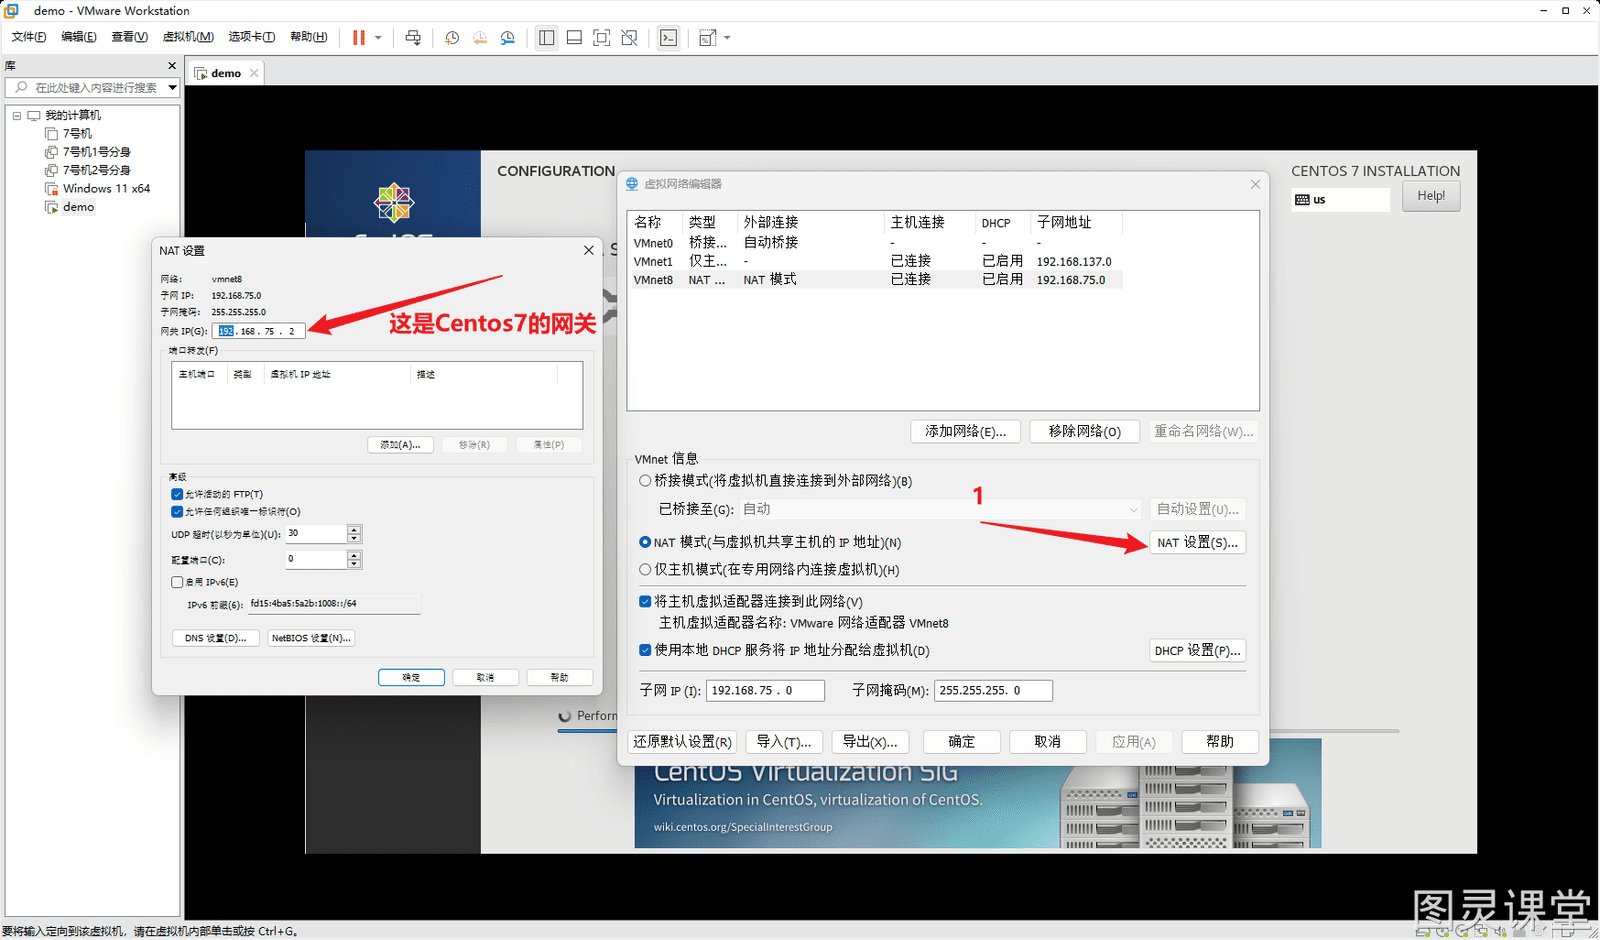The height and width of the screenshot is (940, 1600).
Task: Close the demo tab
Action: 254,73
